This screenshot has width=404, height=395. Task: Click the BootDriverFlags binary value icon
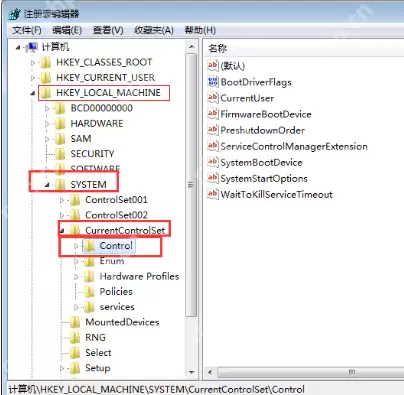point(213,82)
